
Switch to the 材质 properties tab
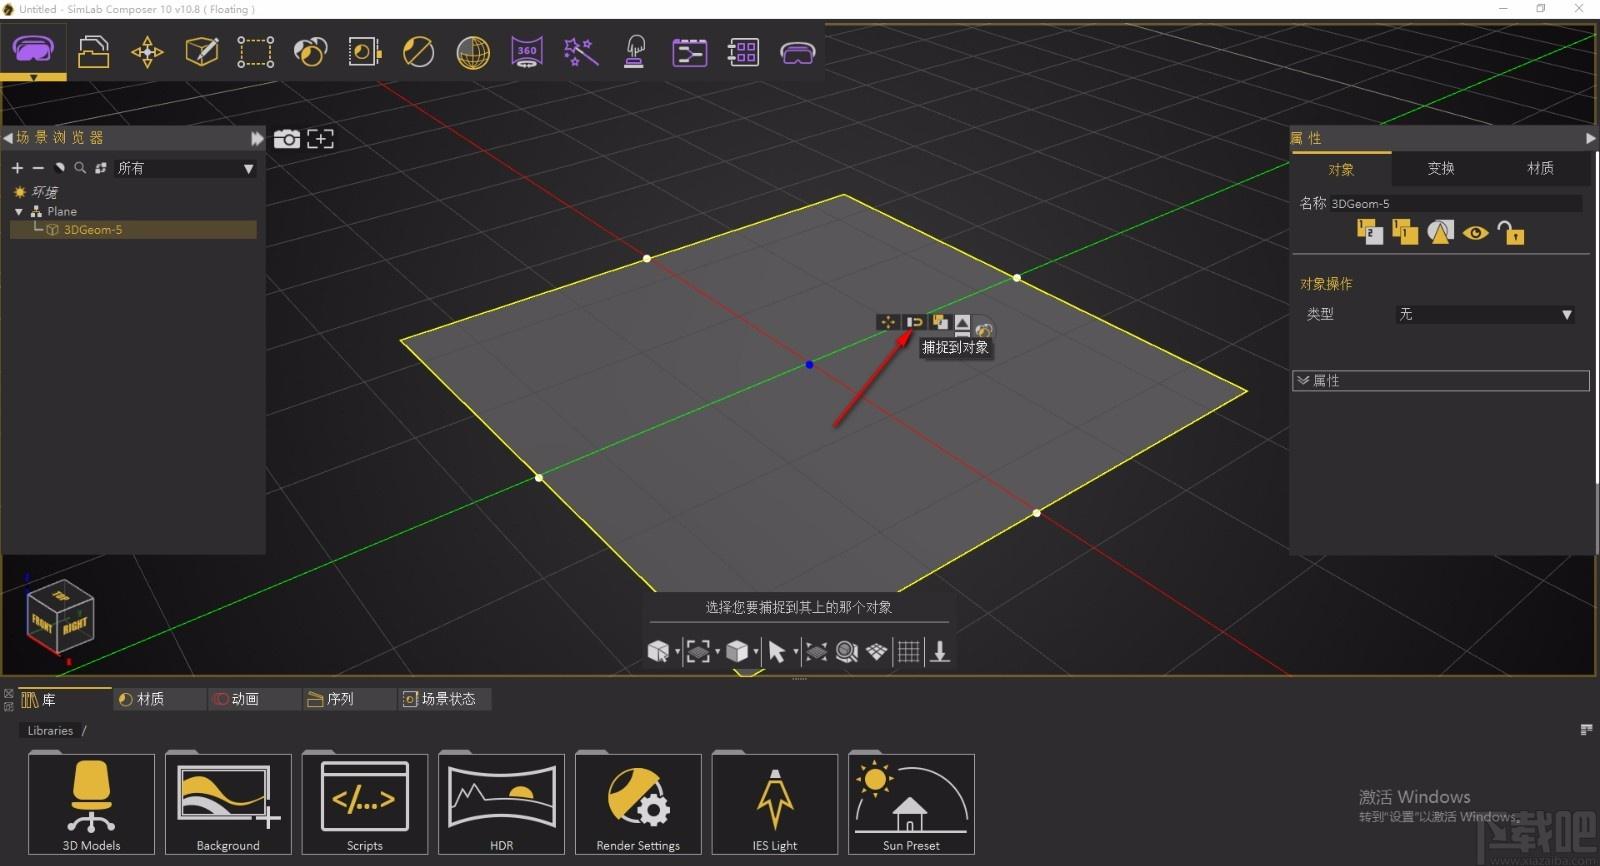1540,168
